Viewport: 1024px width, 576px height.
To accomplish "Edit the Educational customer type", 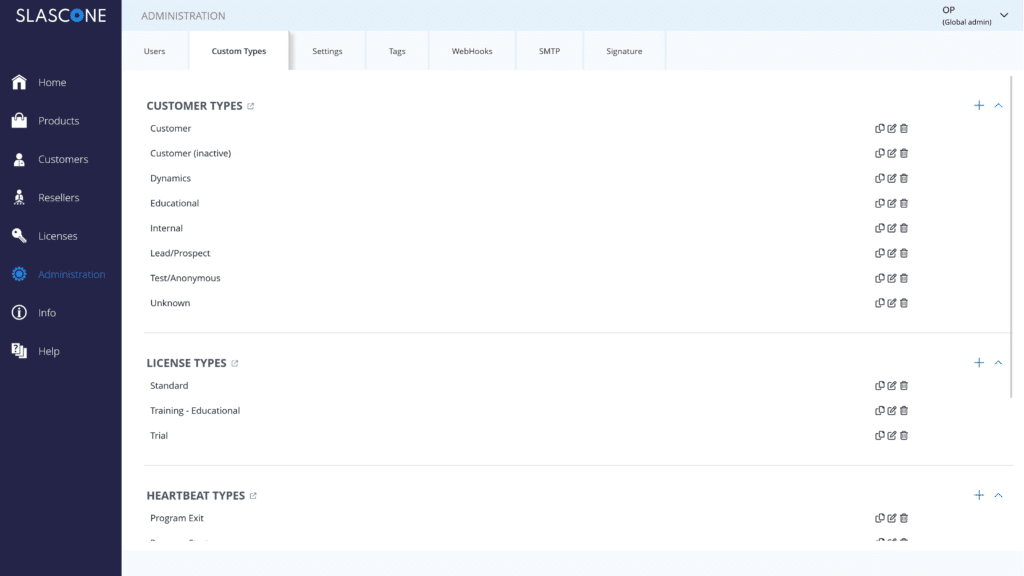I will coord(892,203).
